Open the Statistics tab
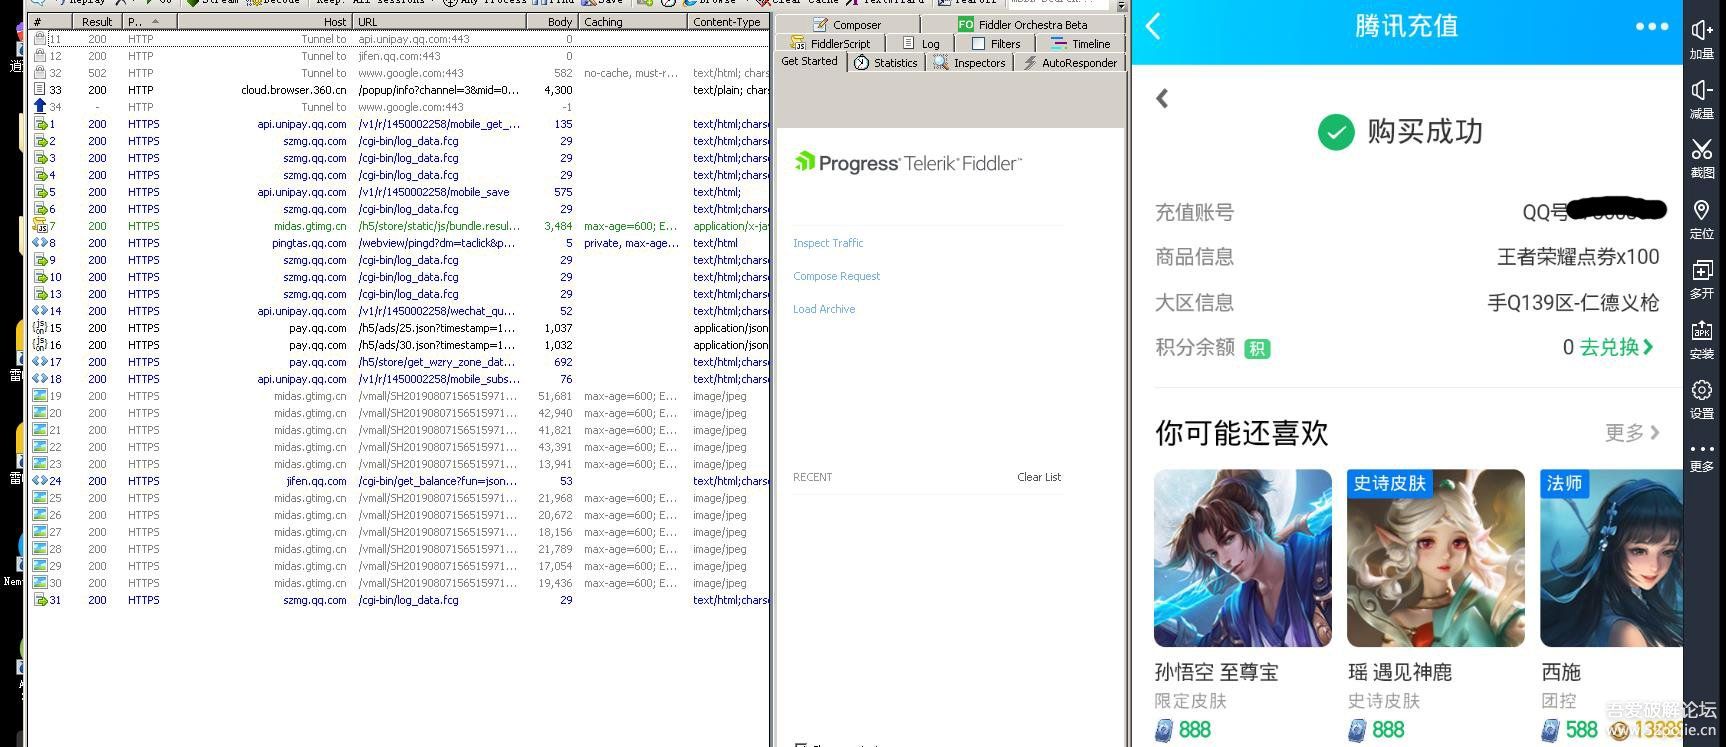Image resolution: width=1726 pixels, height=747 pixels. [886, 63]
